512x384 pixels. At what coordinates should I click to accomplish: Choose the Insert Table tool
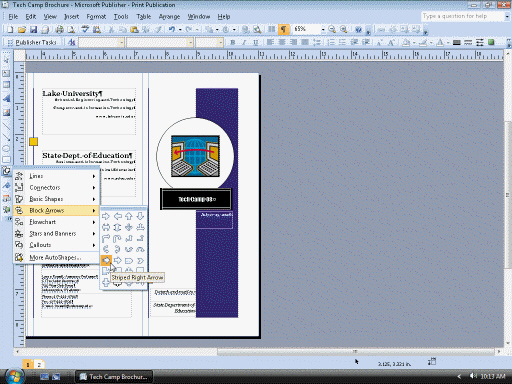[x=6, y=85]
